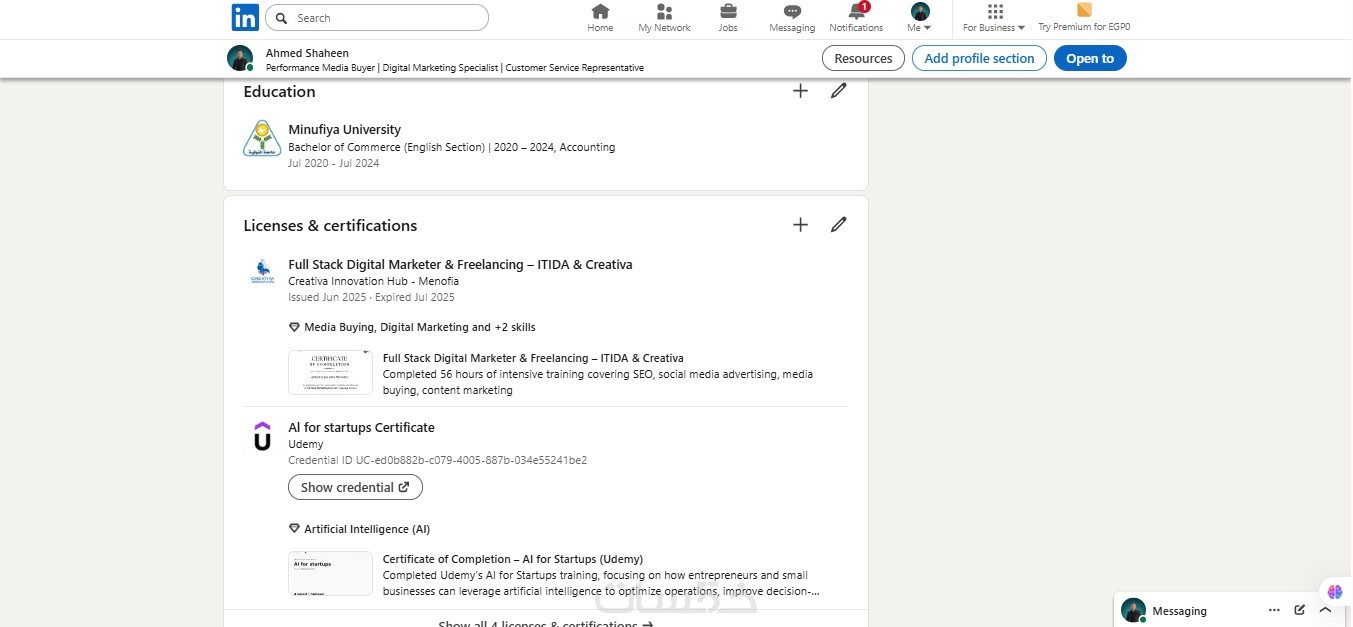1353x627 pixels.
Task: Expand the Me account dropdown
Action: coord(920,18)
